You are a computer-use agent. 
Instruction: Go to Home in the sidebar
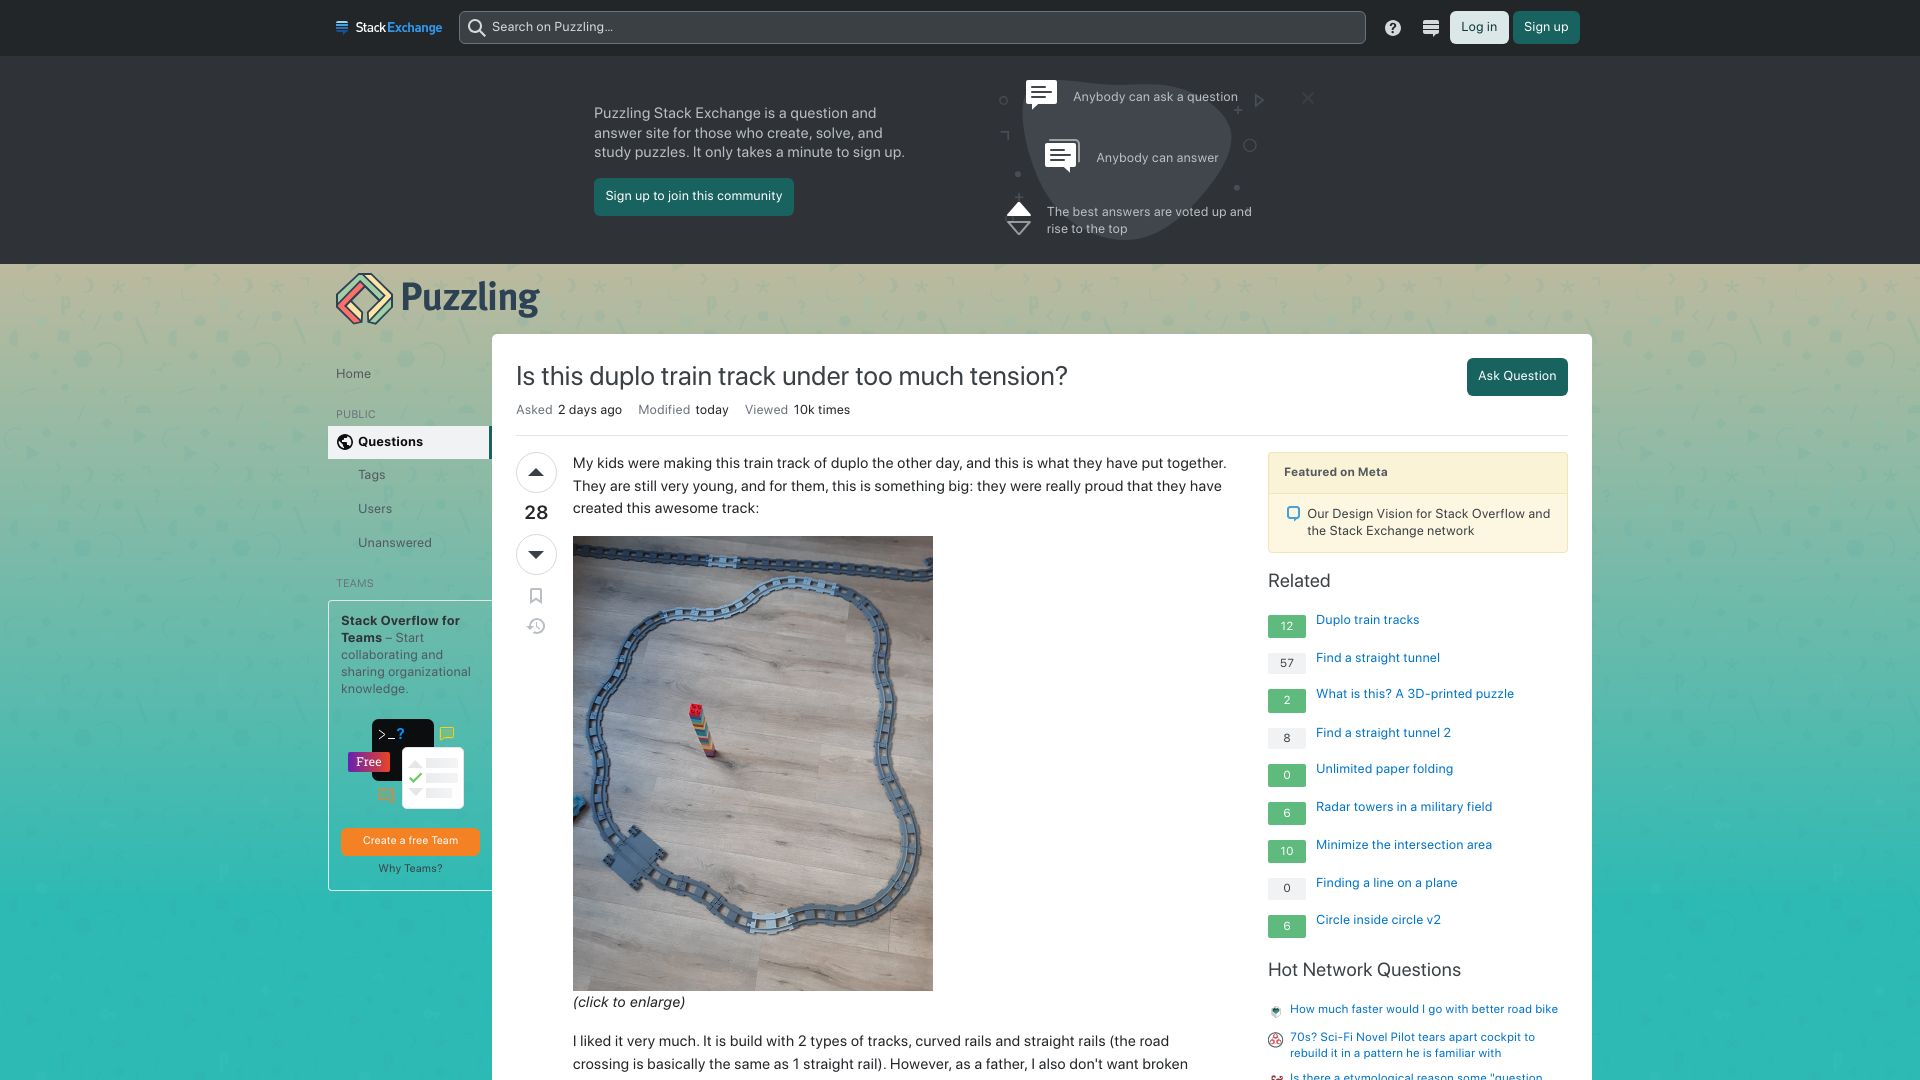tap(353, 374)
